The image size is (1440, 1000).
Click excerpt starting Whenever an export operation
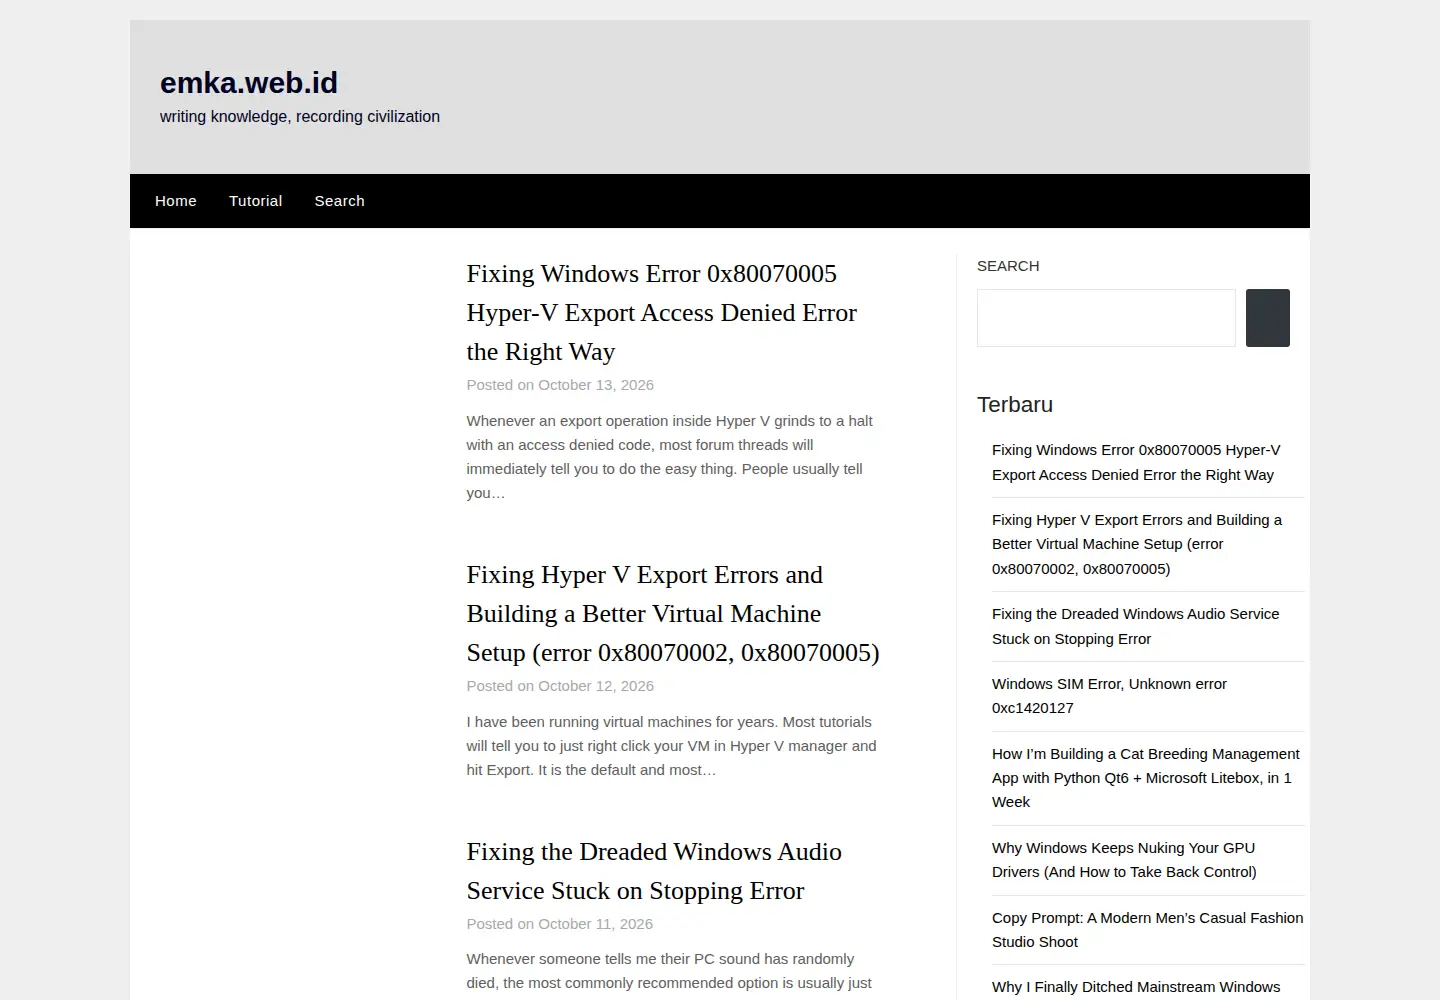(x=669, y=457)
